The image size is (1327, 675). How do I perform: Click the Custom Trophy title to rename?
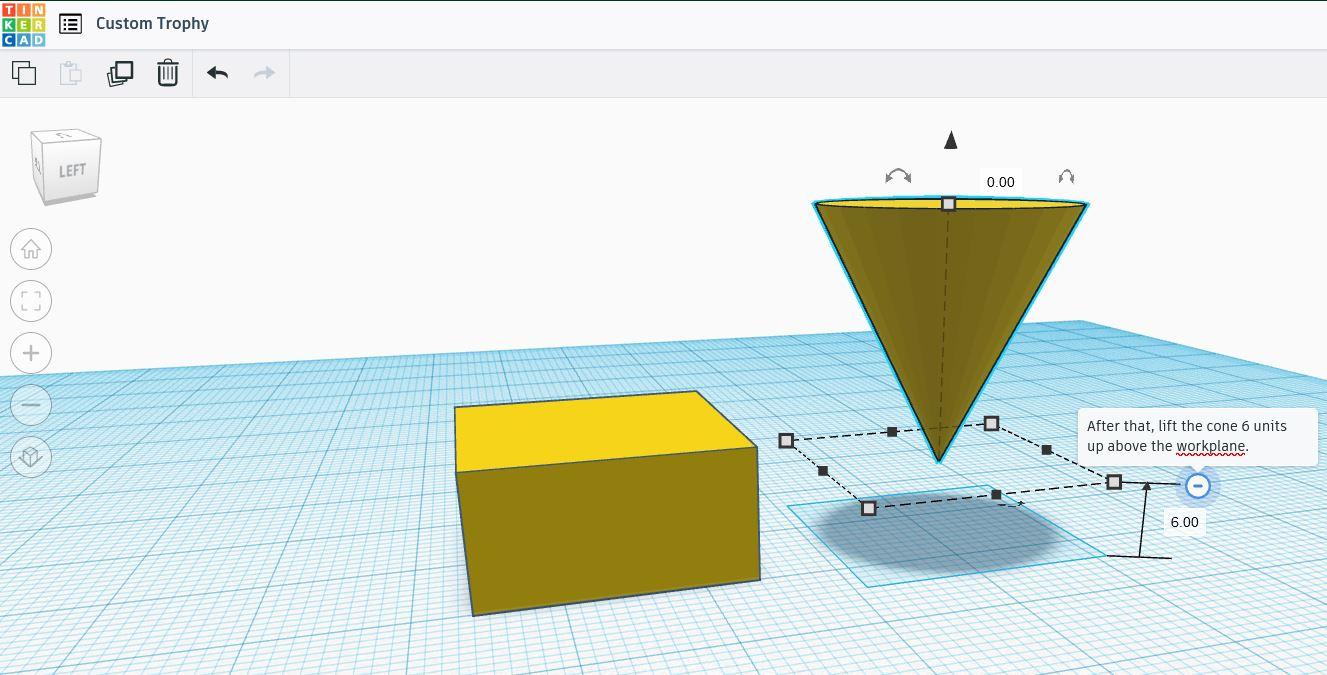coord(151,23)
